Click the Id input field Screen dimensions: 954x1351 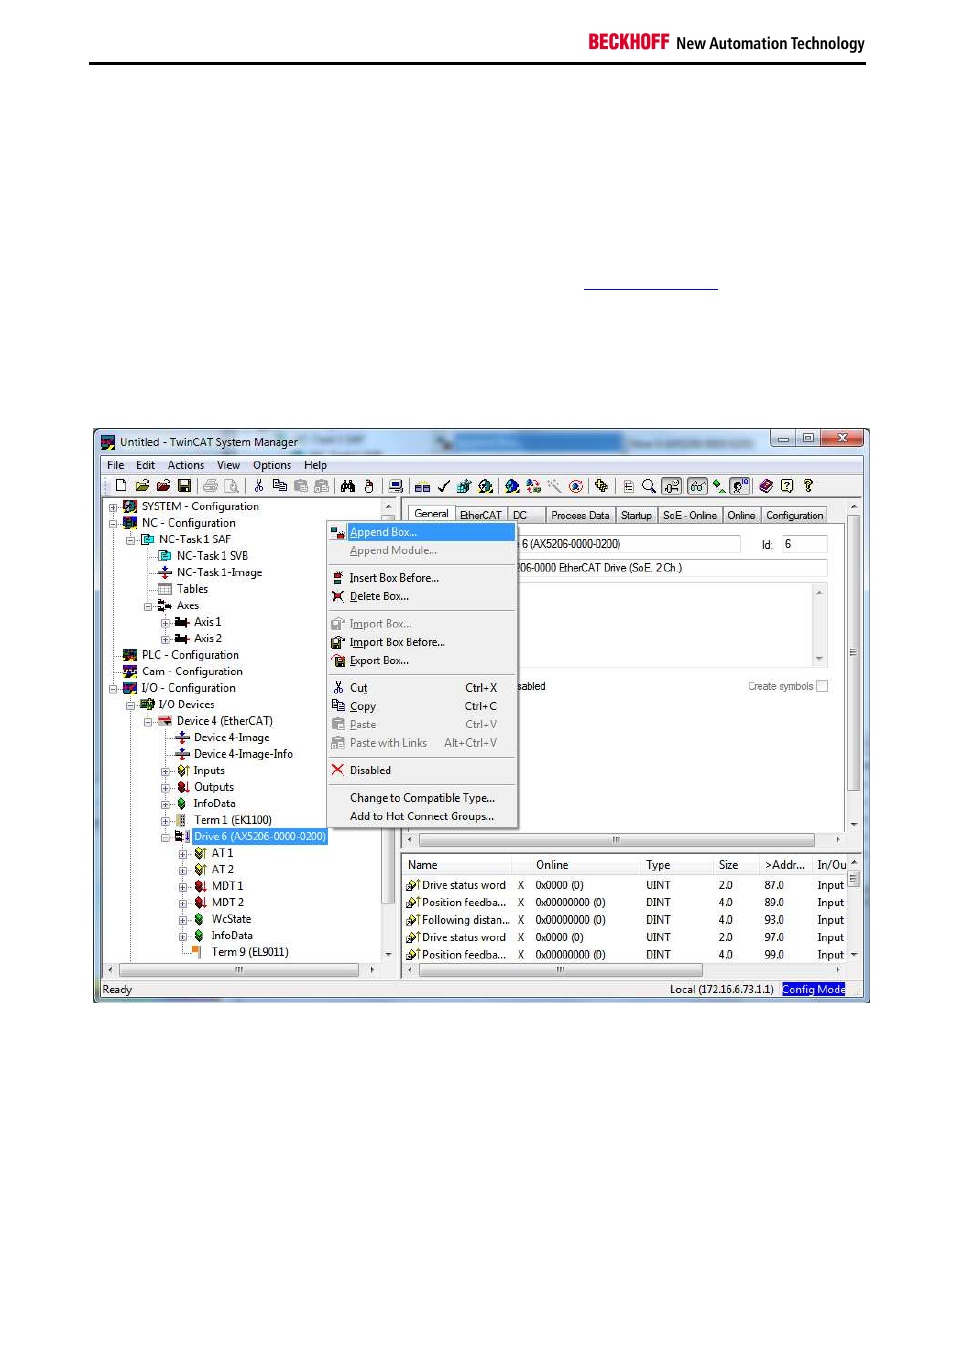(x=804, y=544)
